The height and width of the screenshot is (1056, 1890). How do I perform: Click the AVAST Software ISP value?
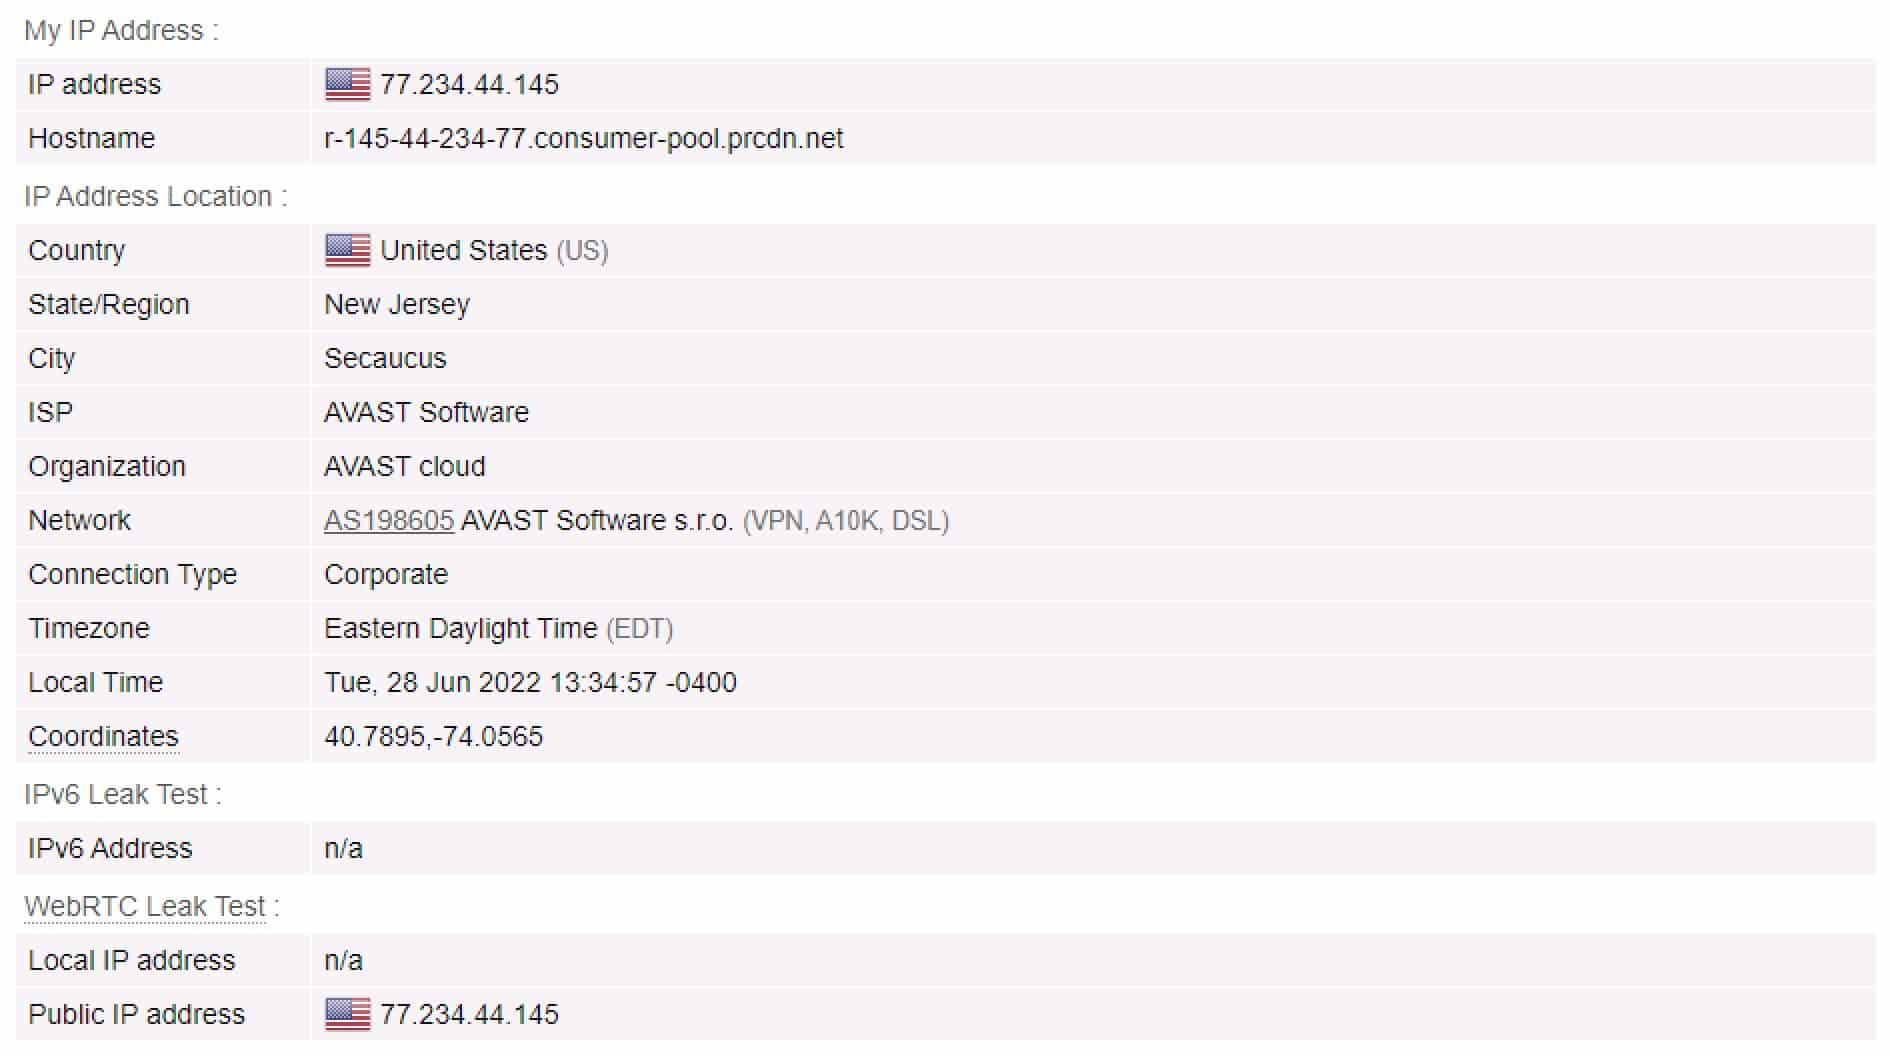(x=426, y=412)
